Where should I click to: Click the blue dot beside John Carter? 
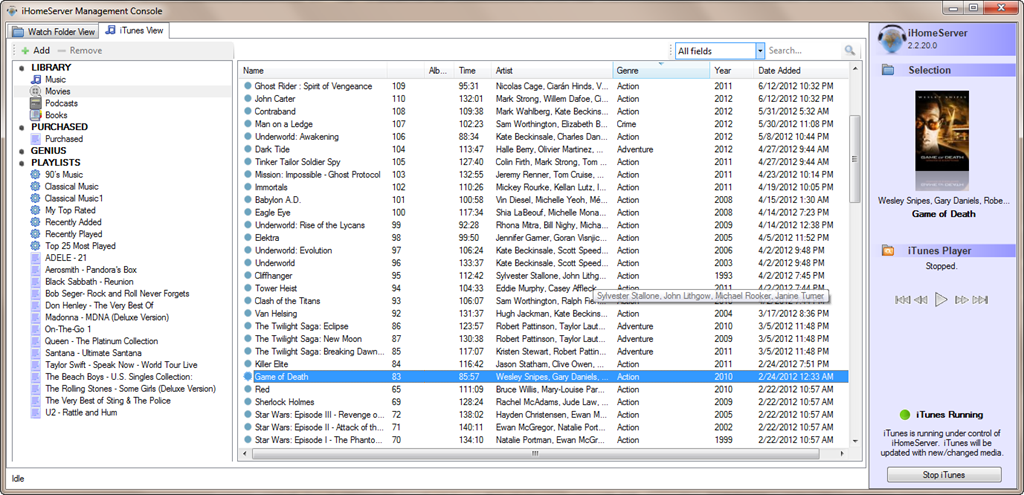pos(248,99)
